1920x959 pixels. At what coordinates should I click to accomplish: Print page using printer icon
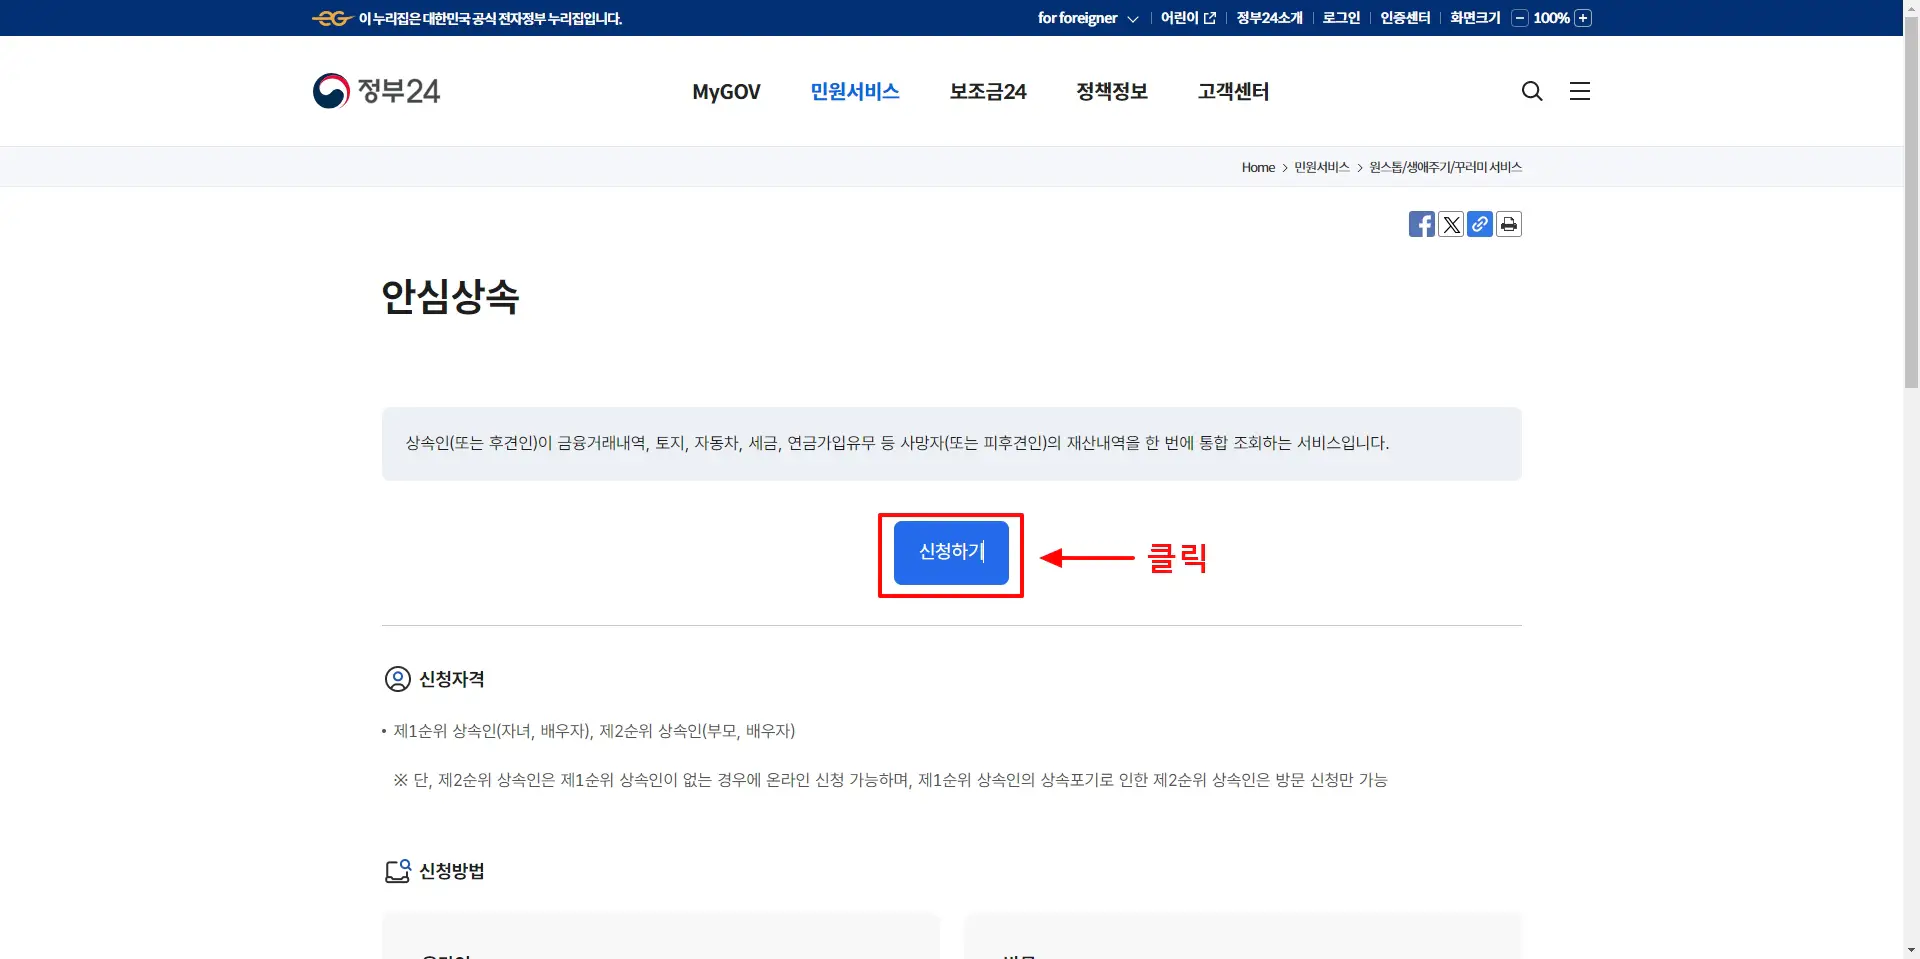pyautogui.click(x=1508, y=224)
